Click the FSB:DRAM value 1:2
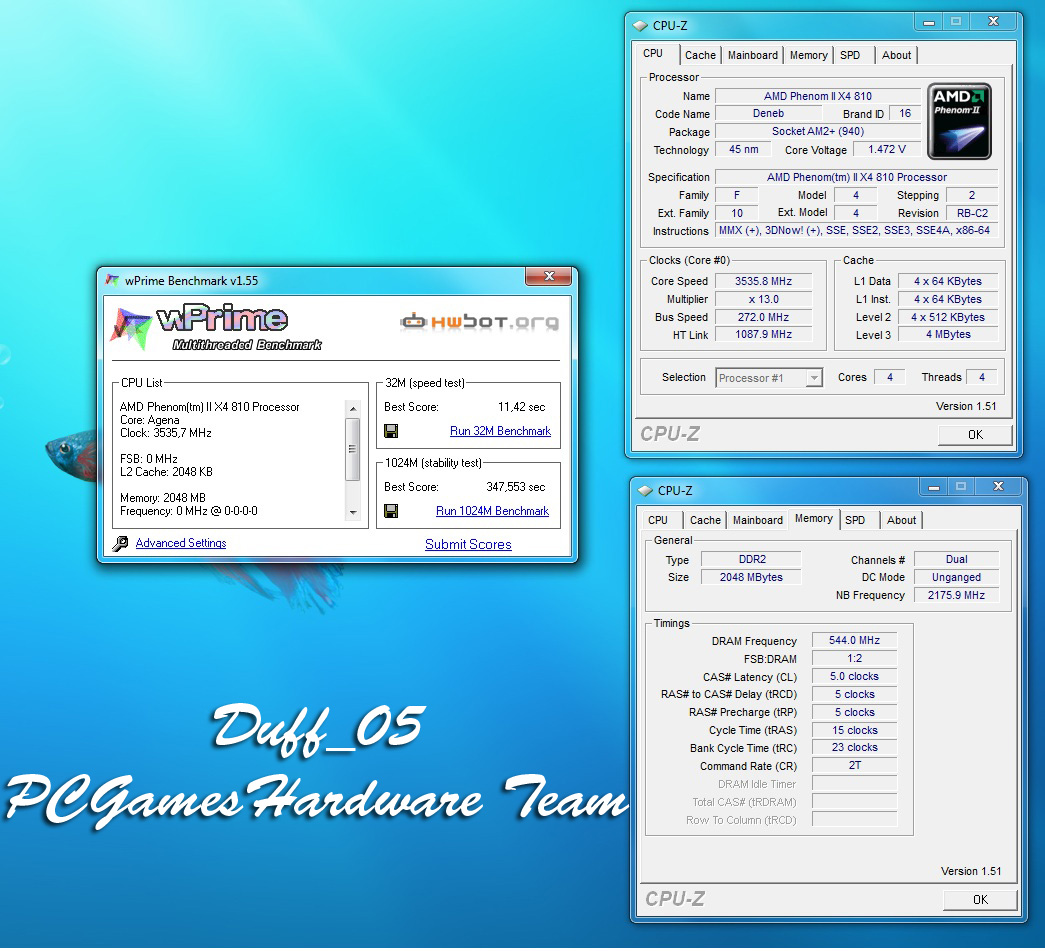This screenshot has height=951, width=1045. point(854,658)
